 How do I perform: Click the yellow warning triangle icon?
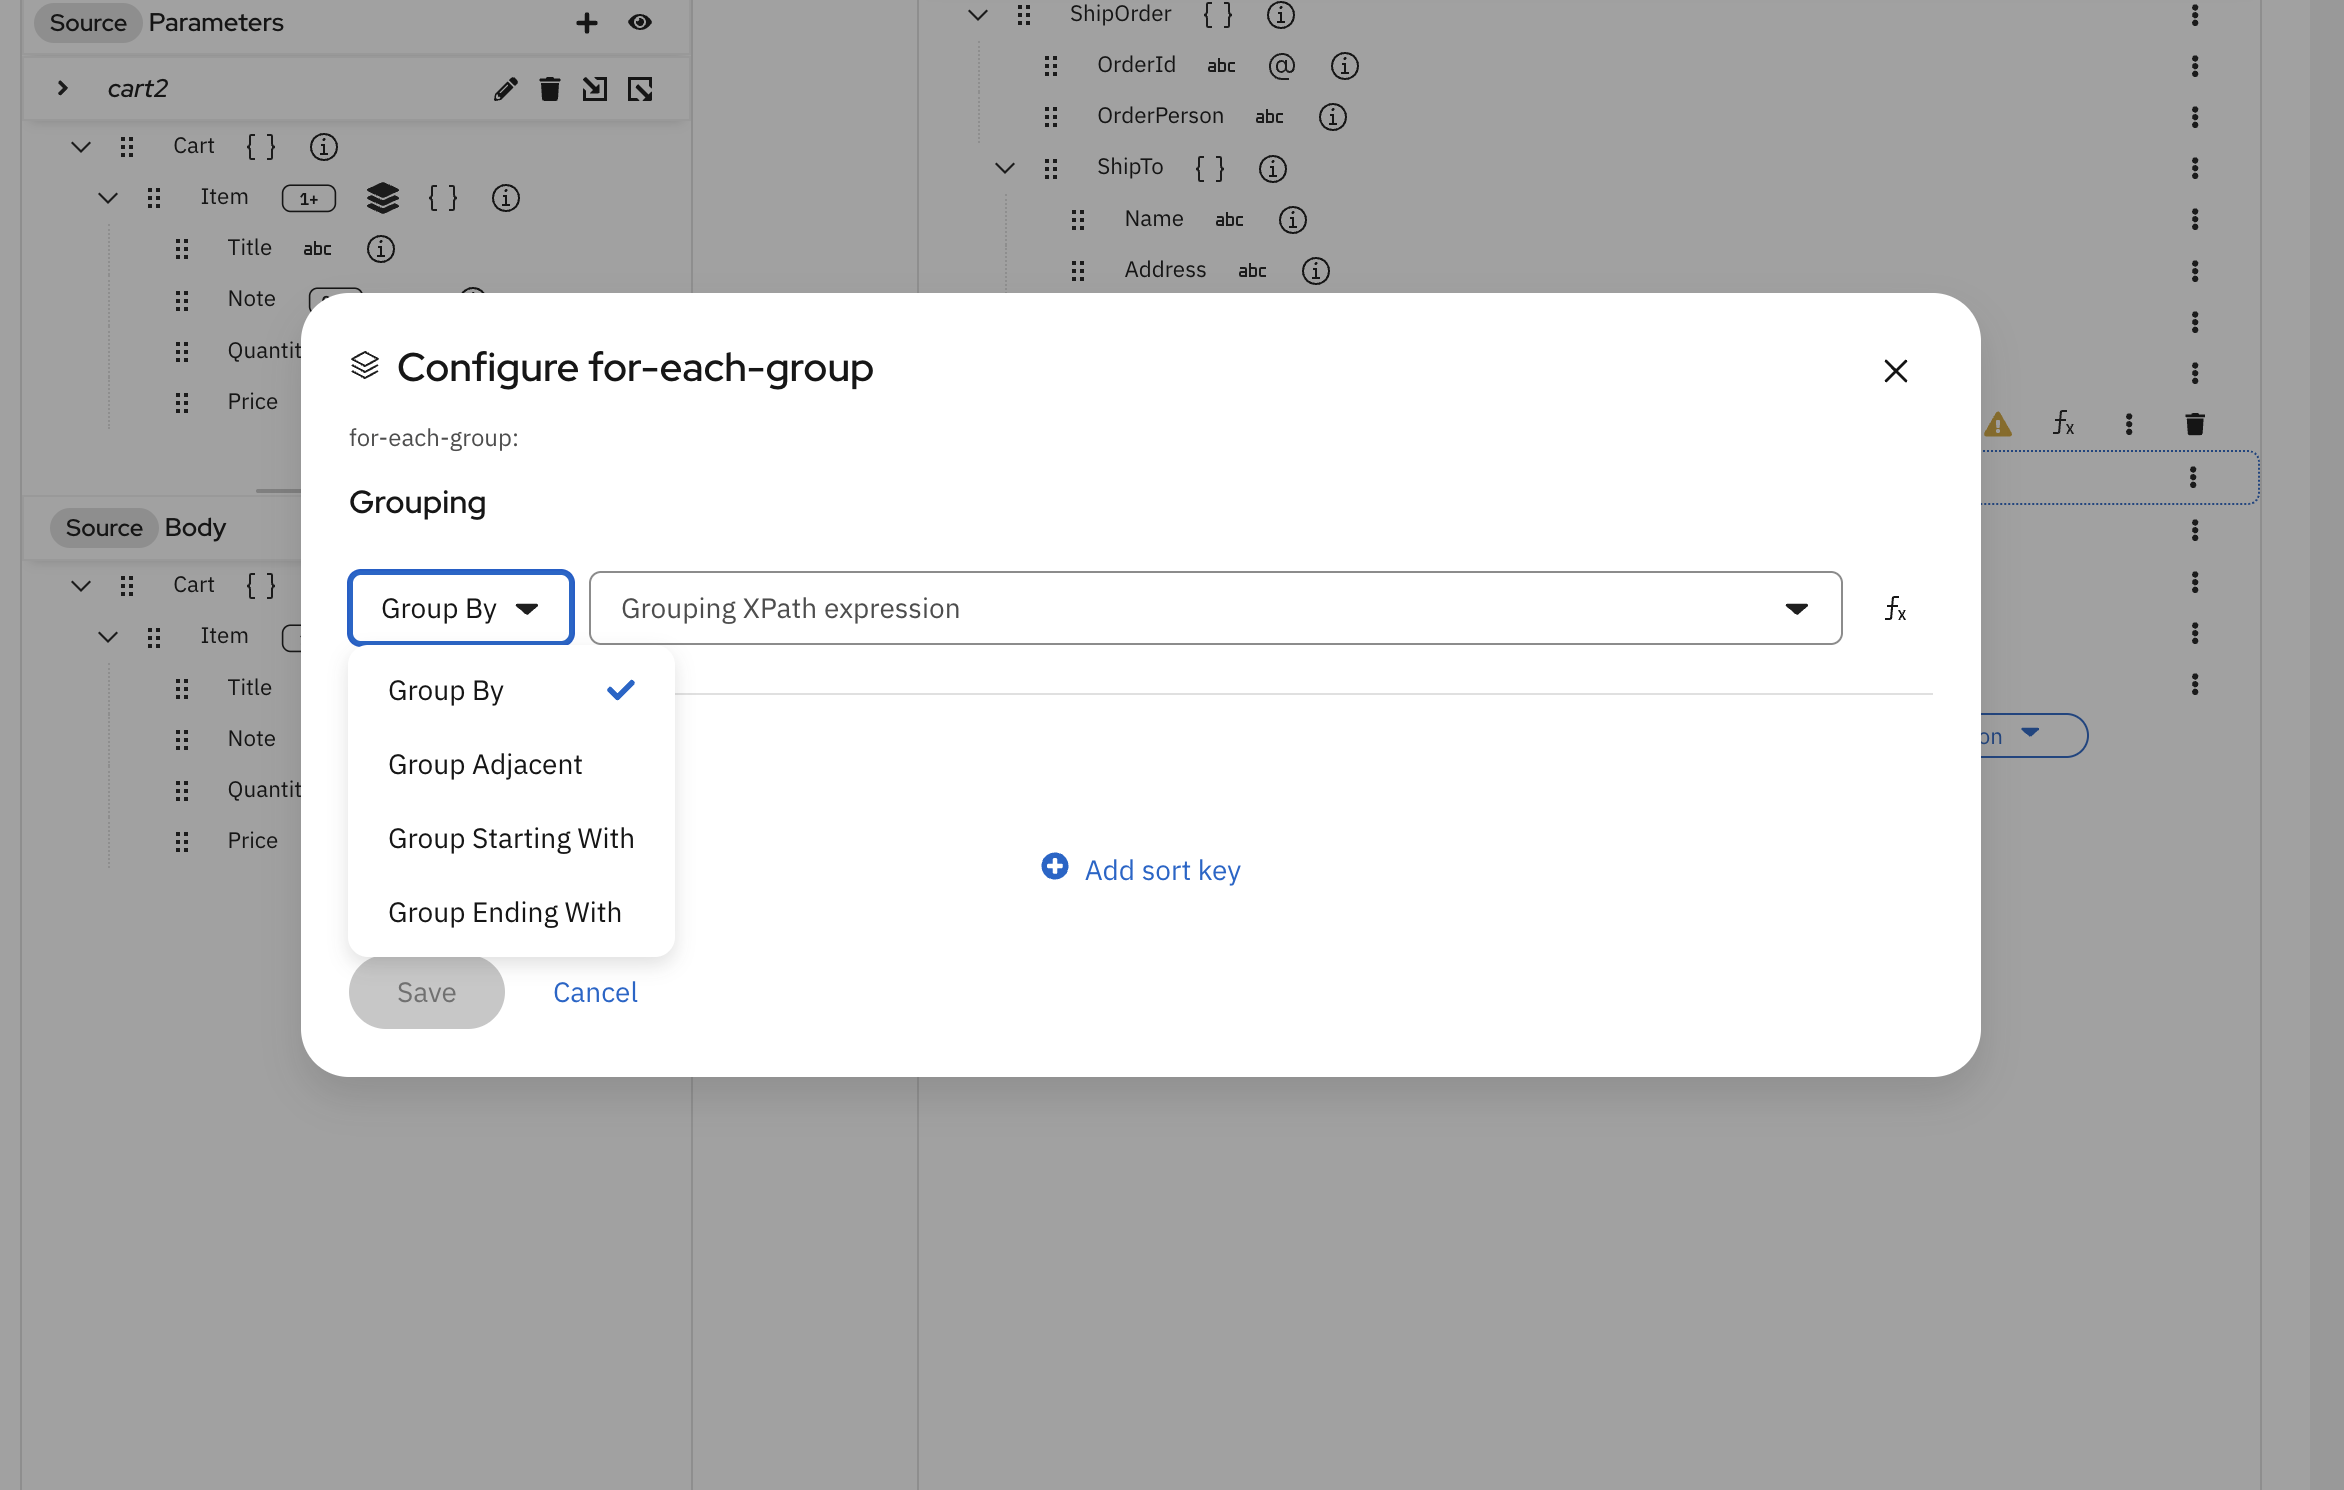pos(1997,424)
